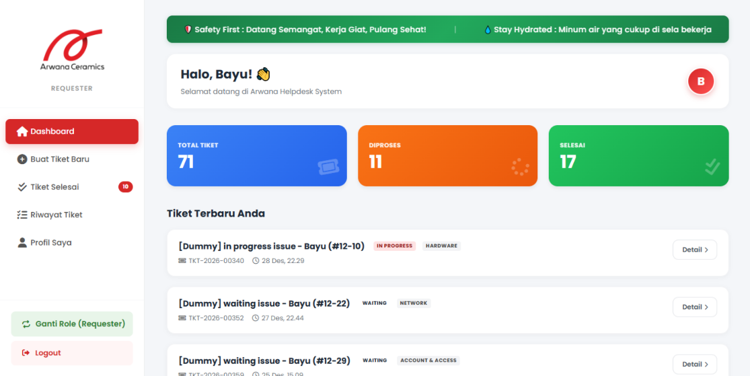
Task: Click ticket icon on Total Tiket card
Action: (x=329, y=167)
